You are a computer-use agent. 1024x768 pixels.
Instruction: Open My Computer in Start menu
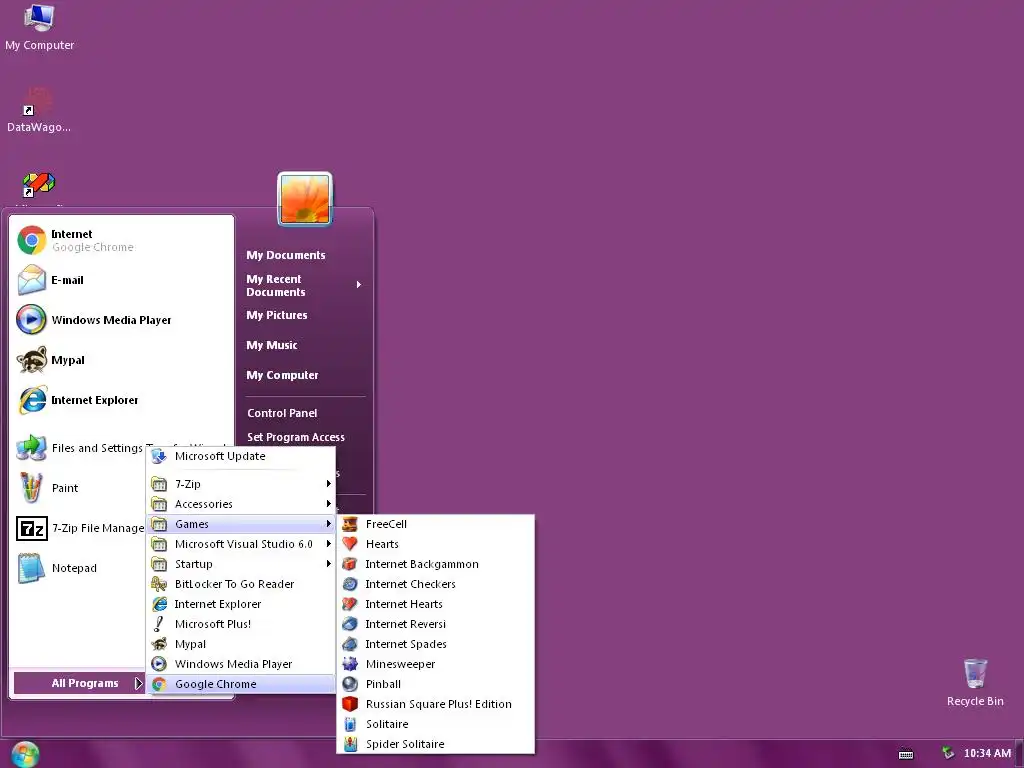click(x=282, y=375)
